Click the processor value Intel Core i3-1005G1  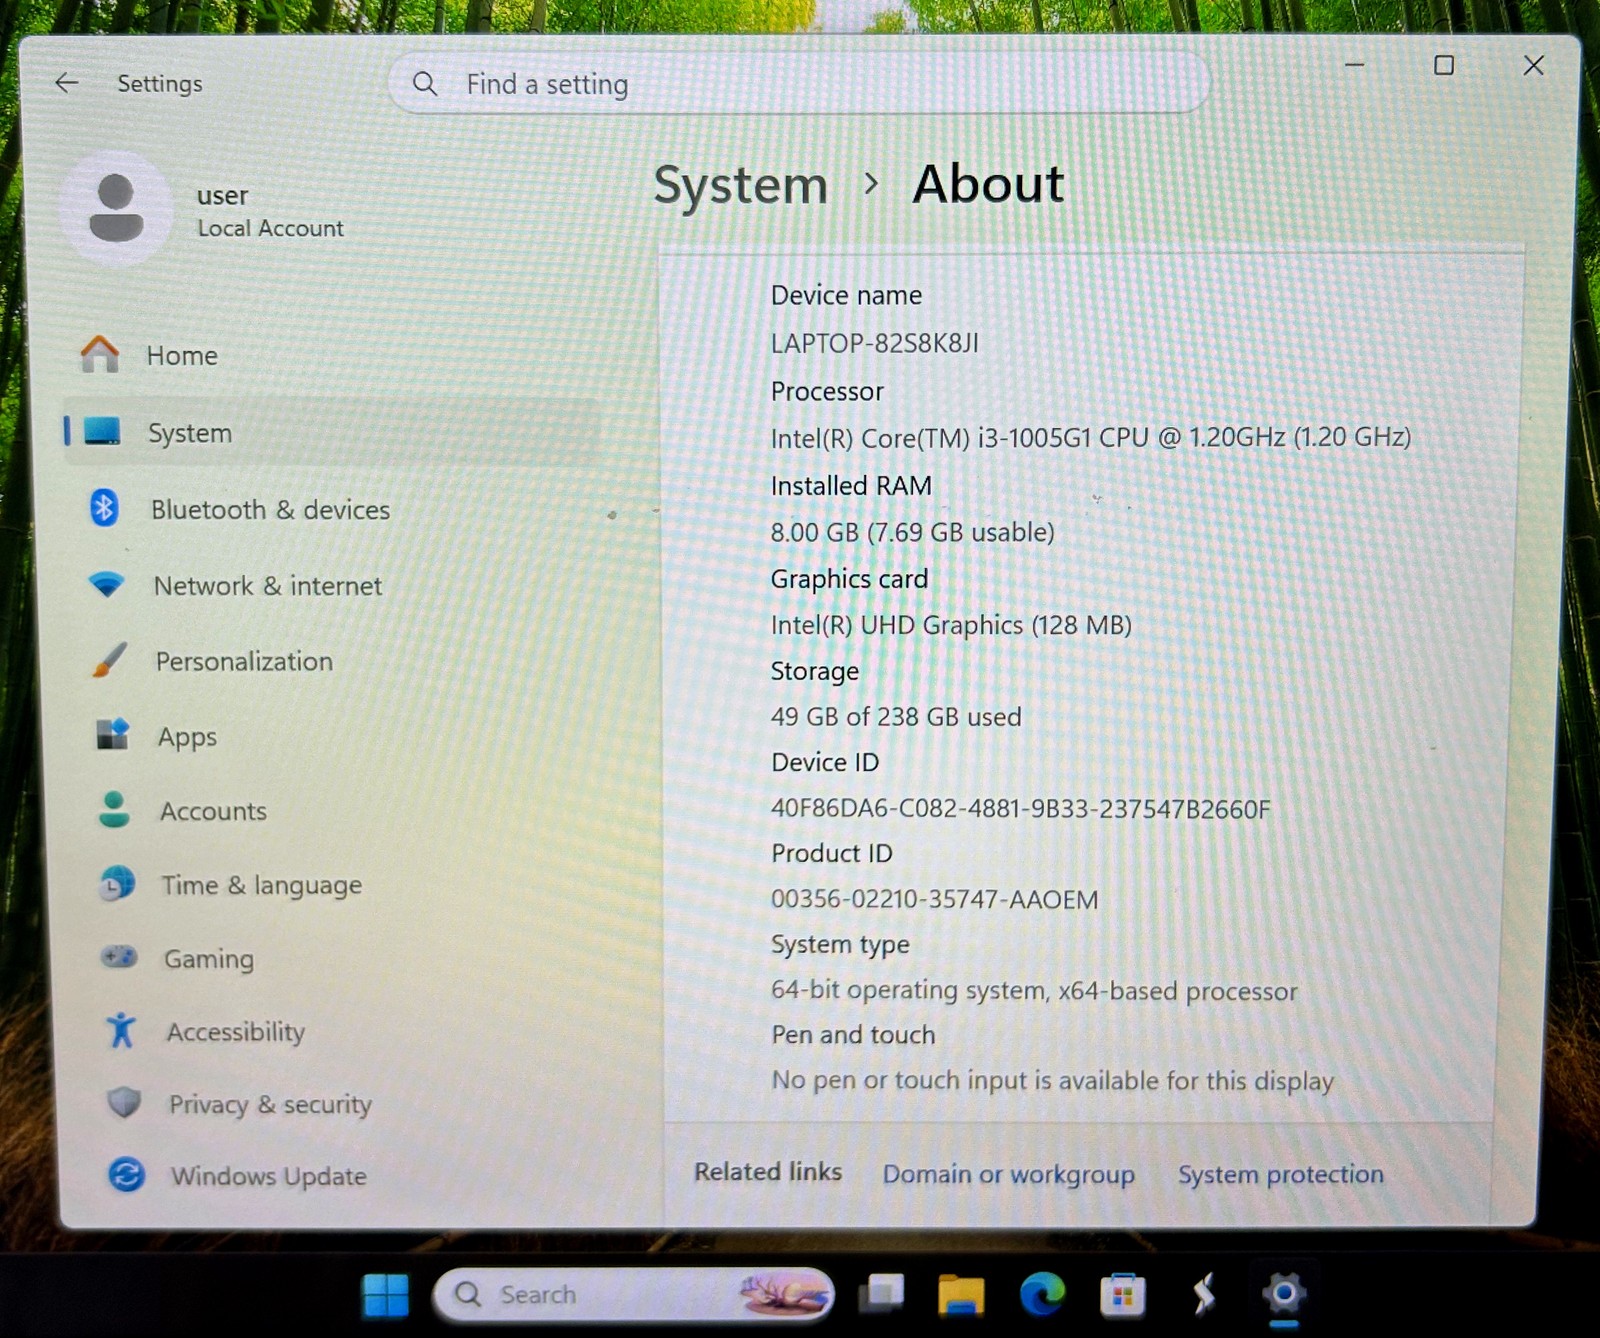[x=1090, y=437]
